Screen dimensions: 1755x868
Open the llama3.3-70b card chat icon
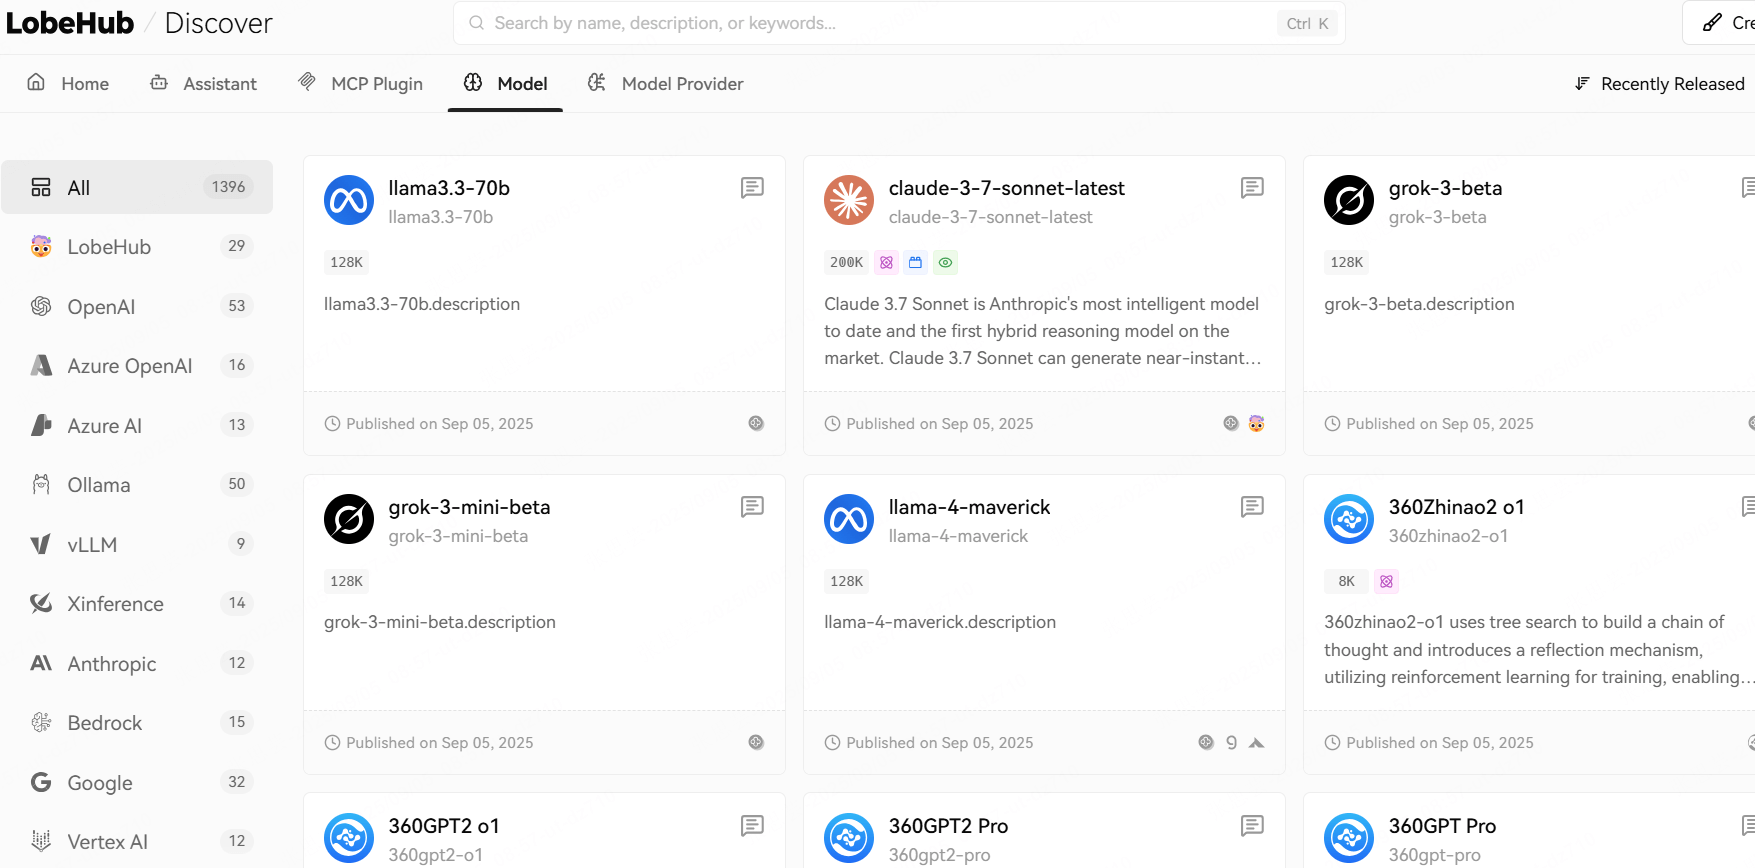[x=752, y=188]
